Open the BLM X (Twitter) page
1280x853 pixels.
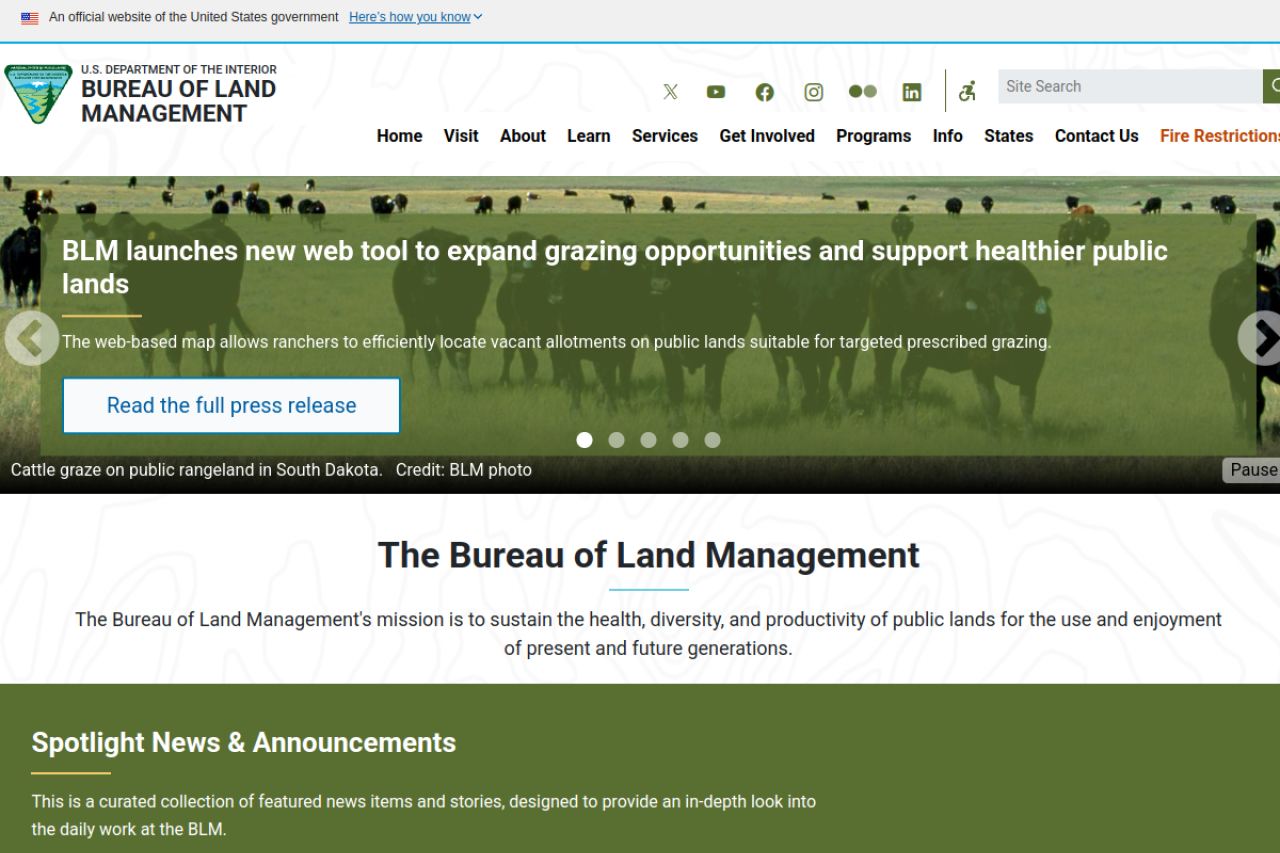[x=670, y=92]
